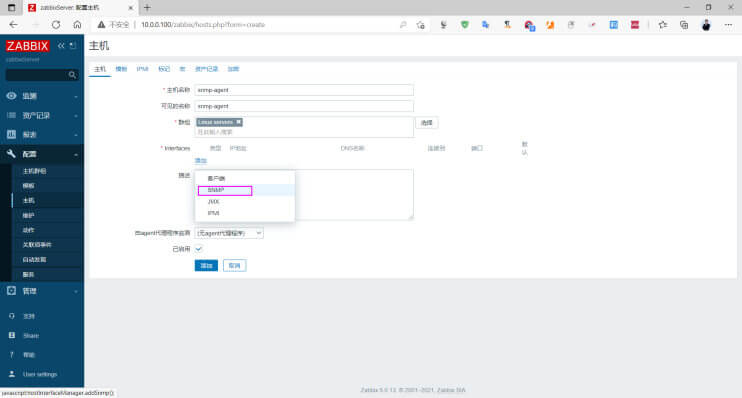Click 添加 link under Interfaces
This screenshot has width=742, height=398.
point(201,160)
